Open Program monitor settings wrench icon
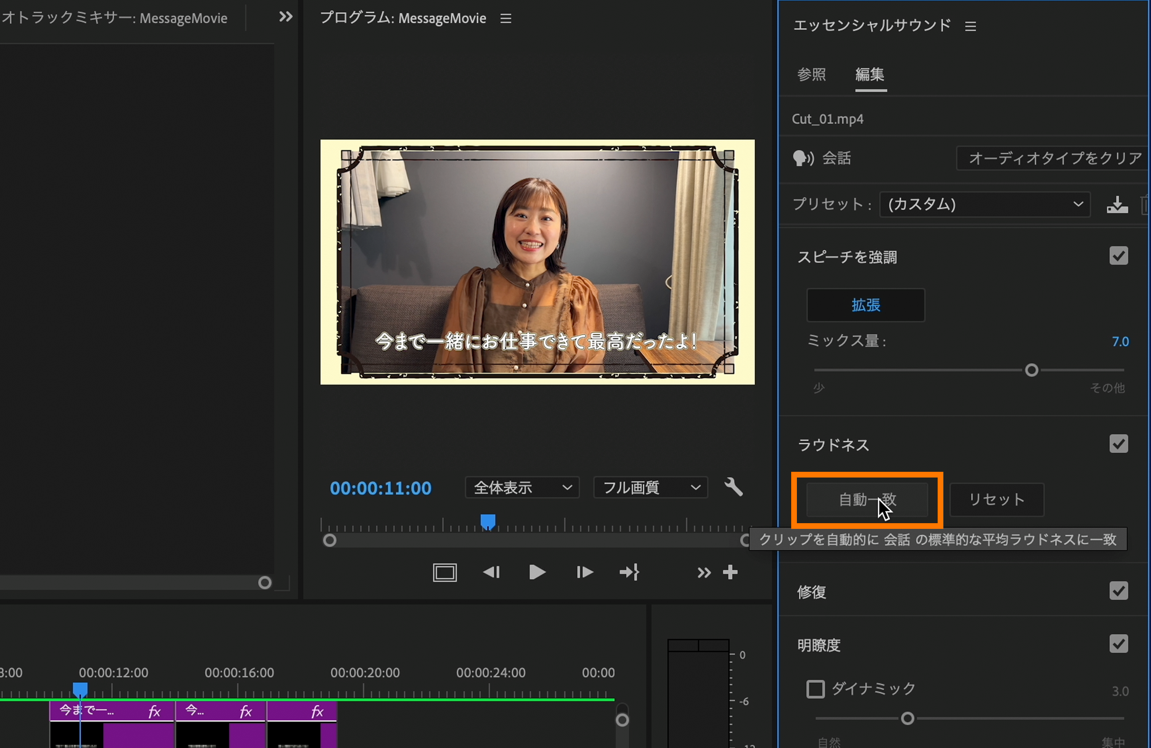The height and width of the screenshot is (748, 1151). pyautogui.click(x=733, y=487)
